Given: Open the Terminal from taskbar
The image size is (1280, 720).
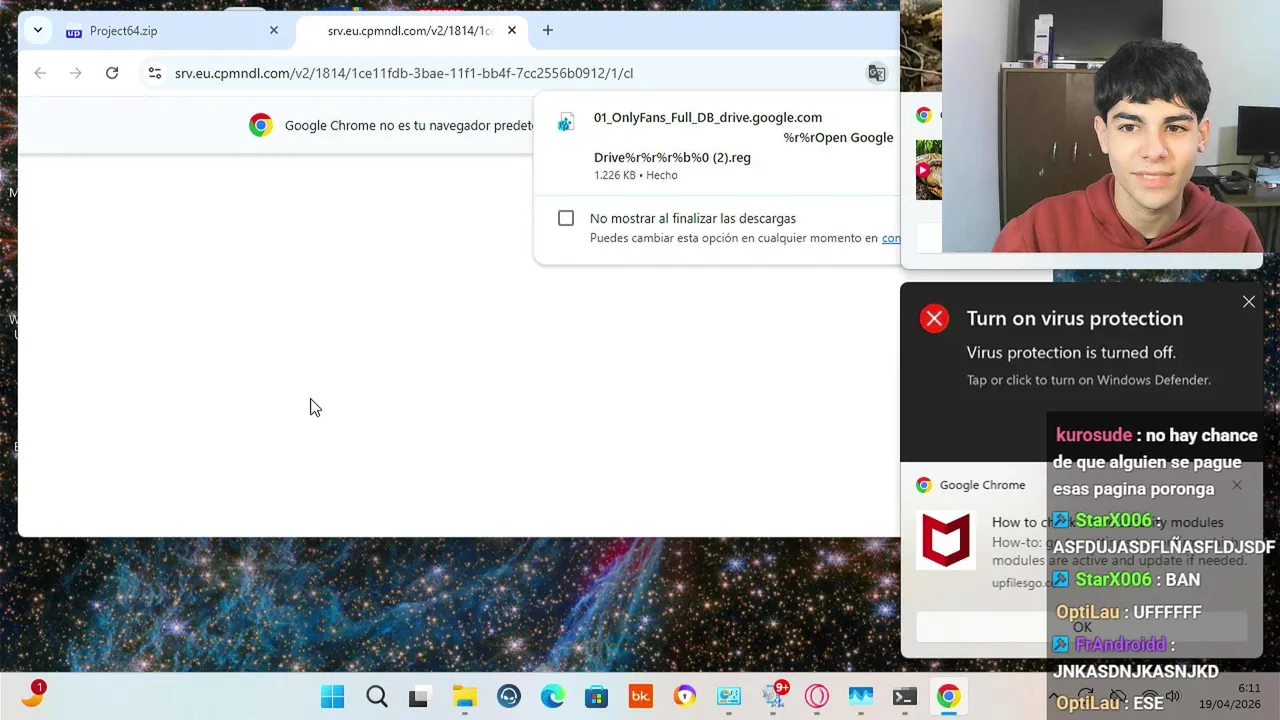Looking at the screenshot, I should pos(905,696).
